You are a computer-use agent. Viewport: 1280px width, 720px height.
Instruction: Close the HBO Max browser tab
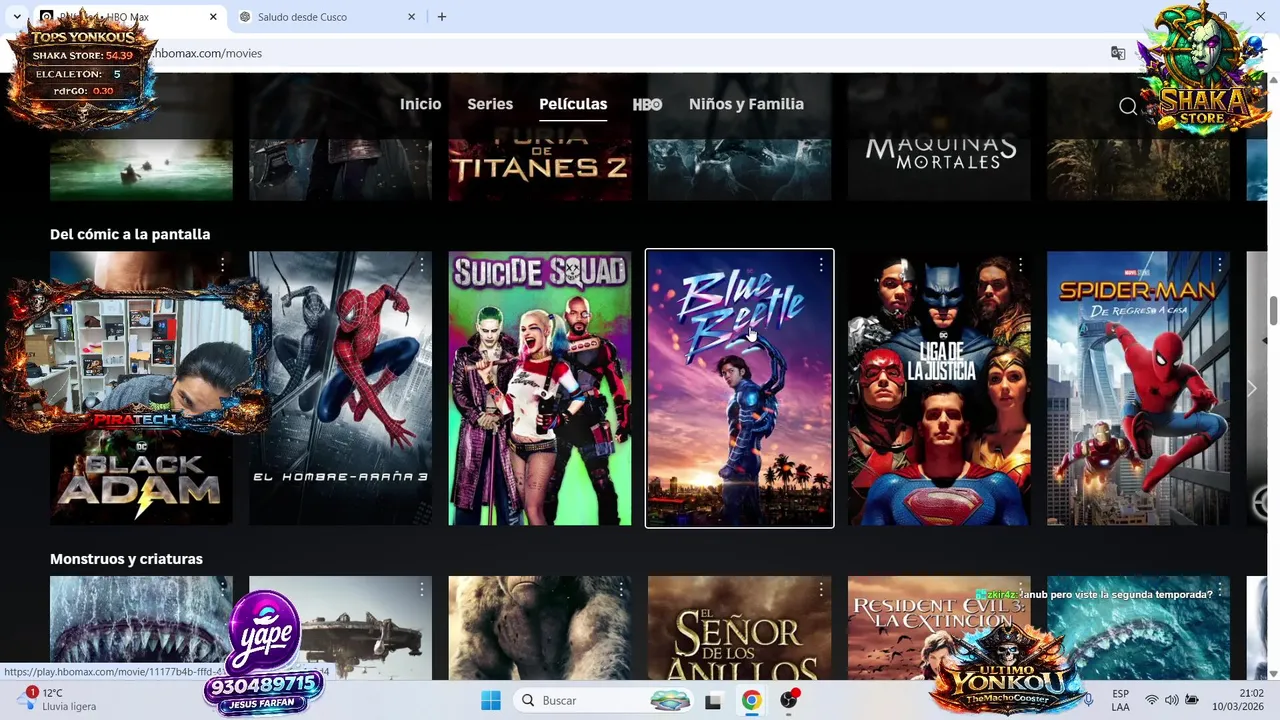[213, 17]
